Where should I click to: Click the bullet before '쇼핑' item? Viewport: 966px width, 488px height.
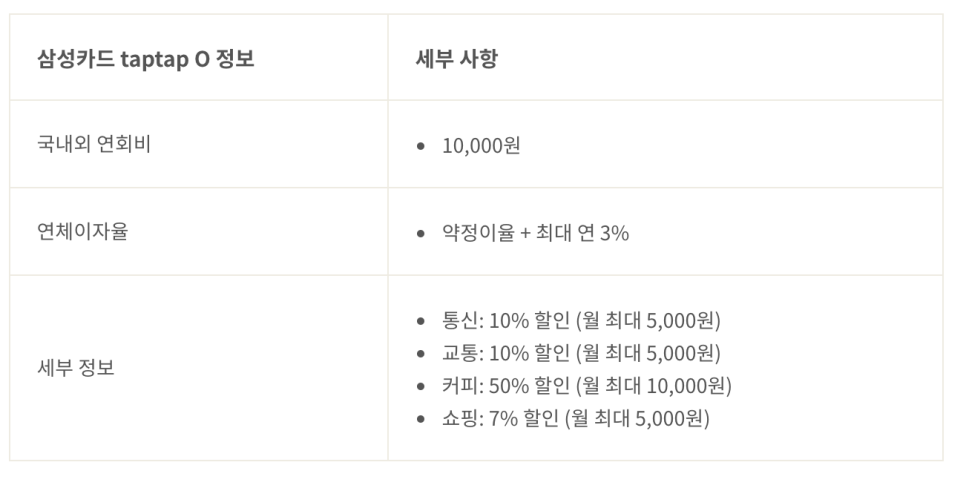421,419
